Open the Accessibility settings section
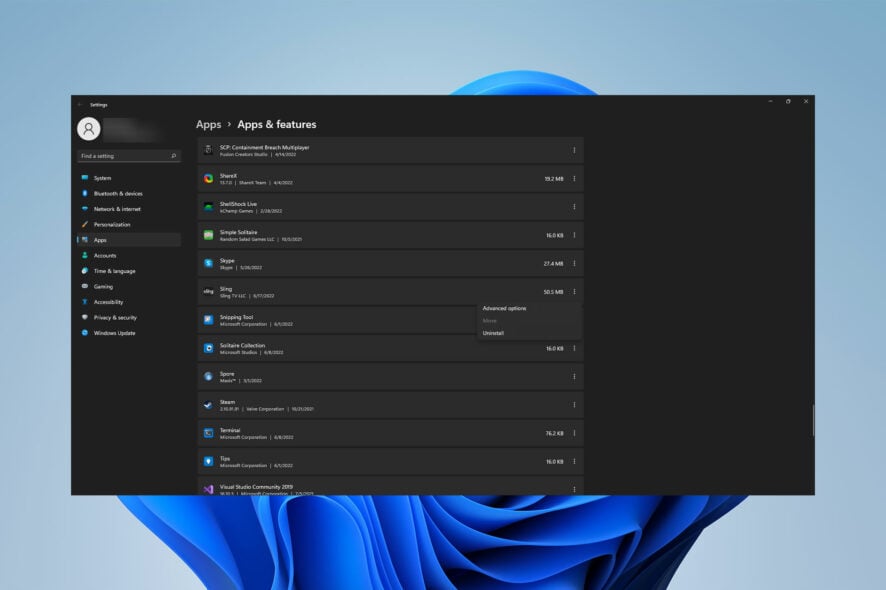The height and width of the screenshot is (590, 886). coord(129,302)
